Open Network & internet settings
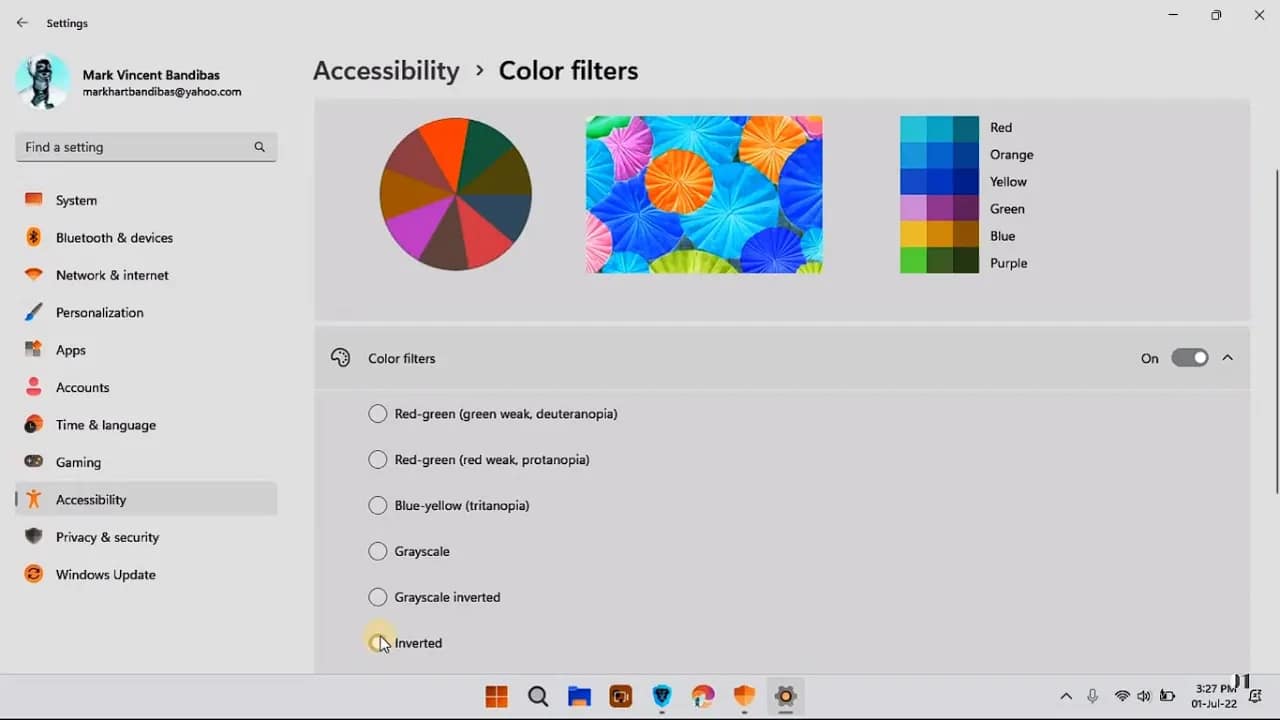The height and width of the screenshot is (720, 1280). [112, 275]
